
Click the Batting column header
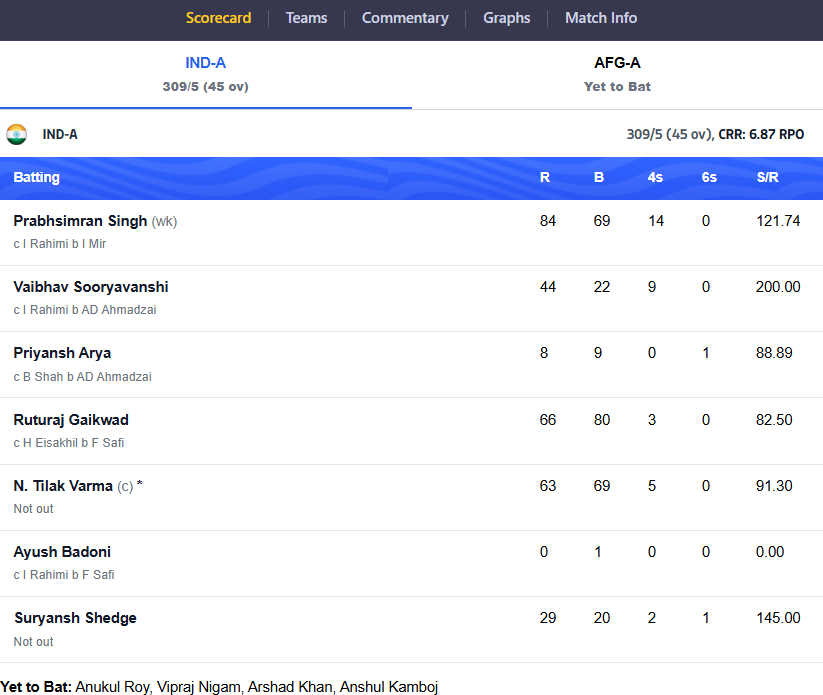click(x=37, y=177)
